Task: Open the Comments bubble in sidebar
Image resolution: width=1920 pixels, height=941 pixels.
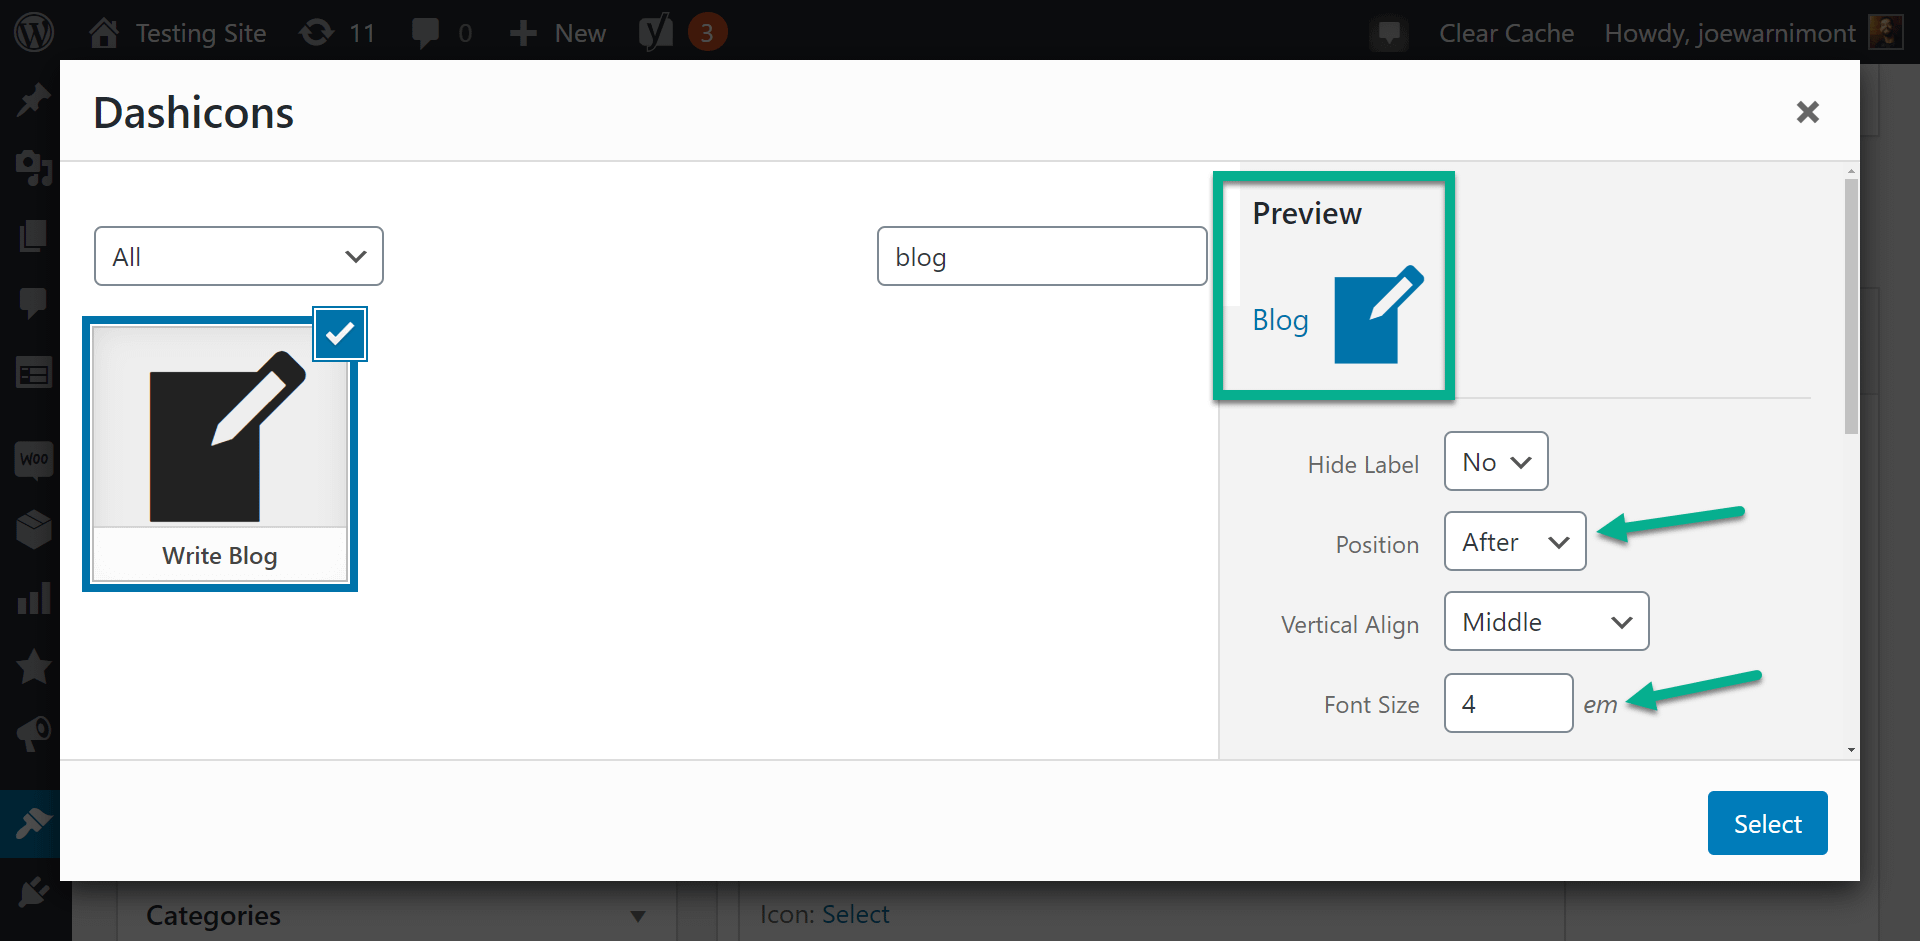Action: coord(33,302)
